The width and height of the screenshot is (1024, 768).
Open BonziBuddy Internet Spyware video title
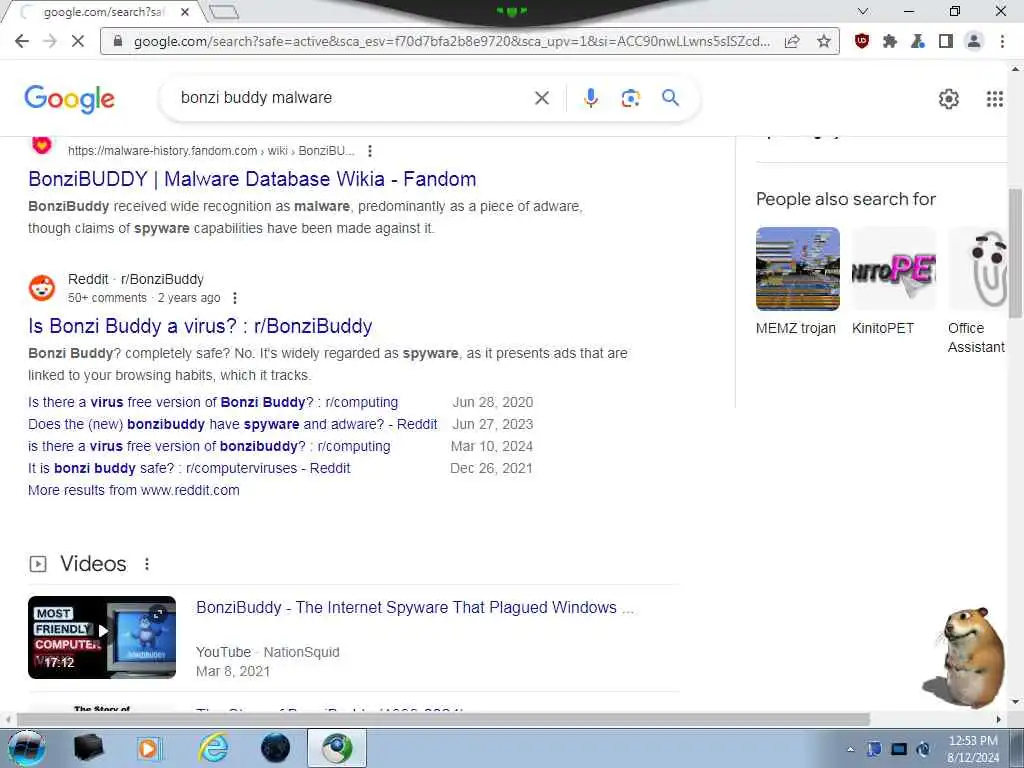point(415,607)
